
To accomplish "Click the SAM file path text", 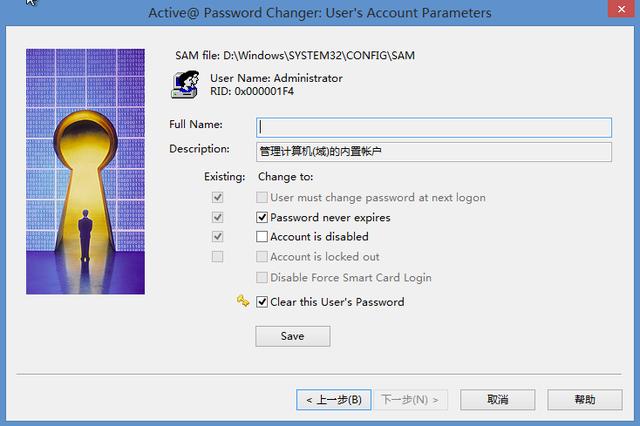I will point(295,55).
